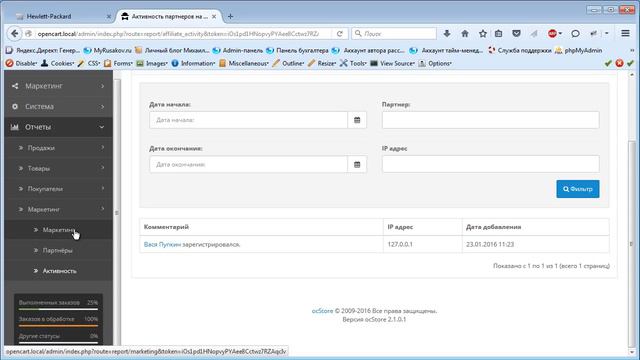The image size is (640, 360).
Task: Reload the page with the refresh icon
Action: coord(340,34)
